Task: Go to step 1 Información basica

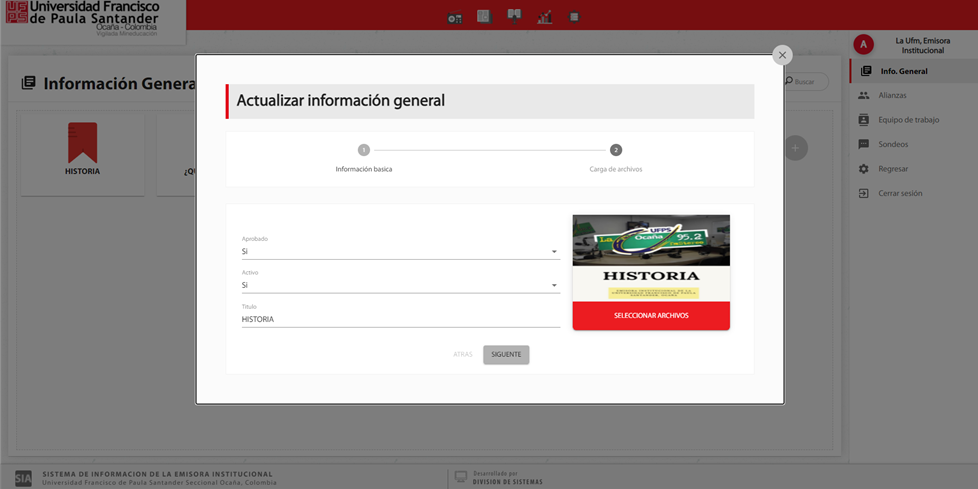Action: pyautogui.click(x=364, y=150)
